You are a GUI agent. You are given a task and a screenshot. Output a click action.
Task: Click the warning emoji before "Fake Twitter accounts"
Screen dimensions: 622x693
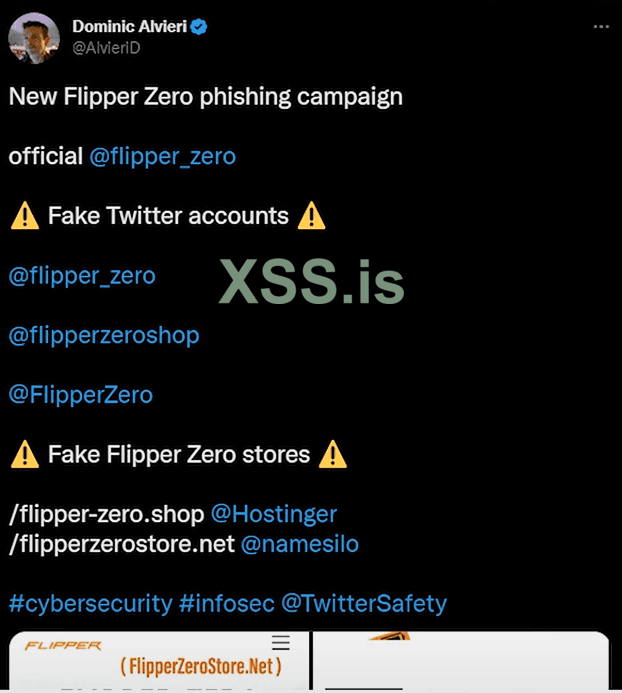[x=24, y=216]
